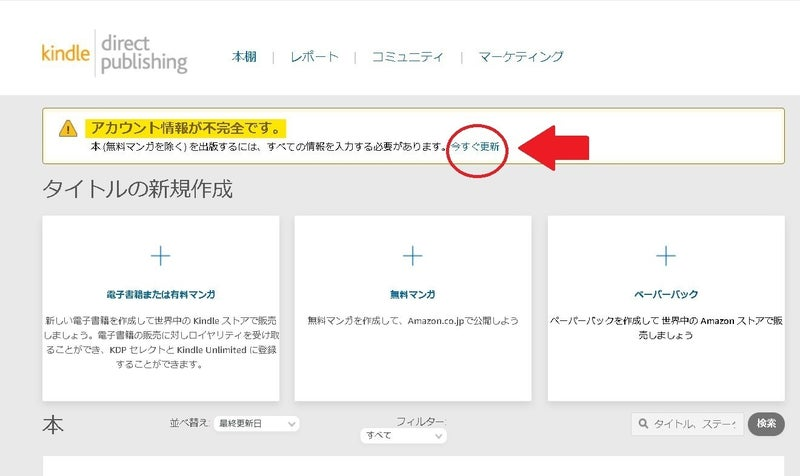Click the magnifier icon in search box

[643, 424]
